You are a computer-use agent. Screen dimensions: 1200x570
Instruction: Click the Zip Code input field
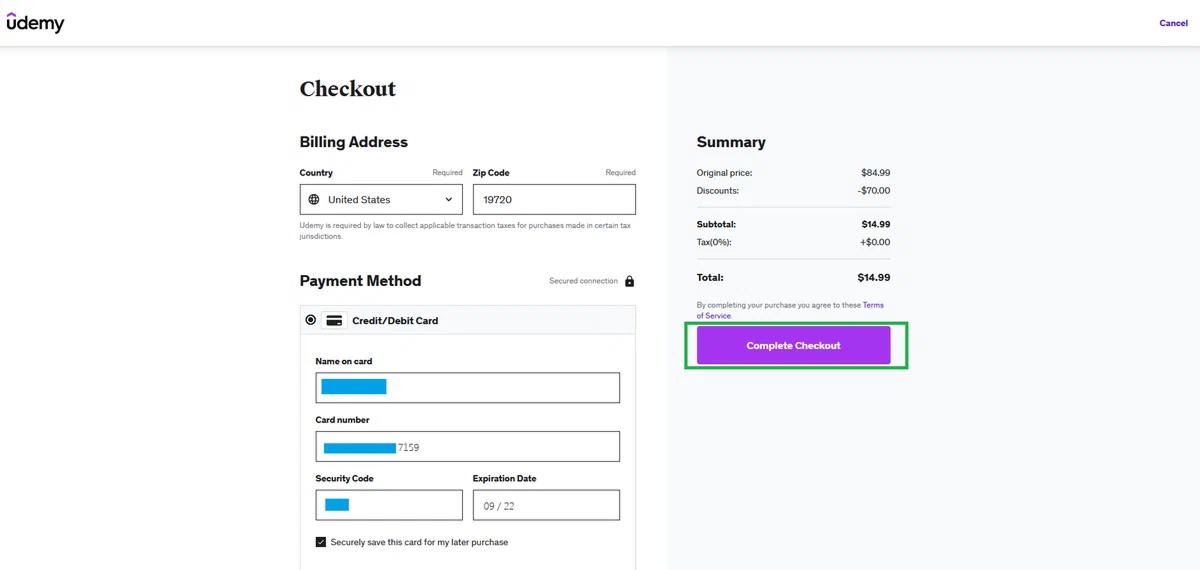point(554,199)
